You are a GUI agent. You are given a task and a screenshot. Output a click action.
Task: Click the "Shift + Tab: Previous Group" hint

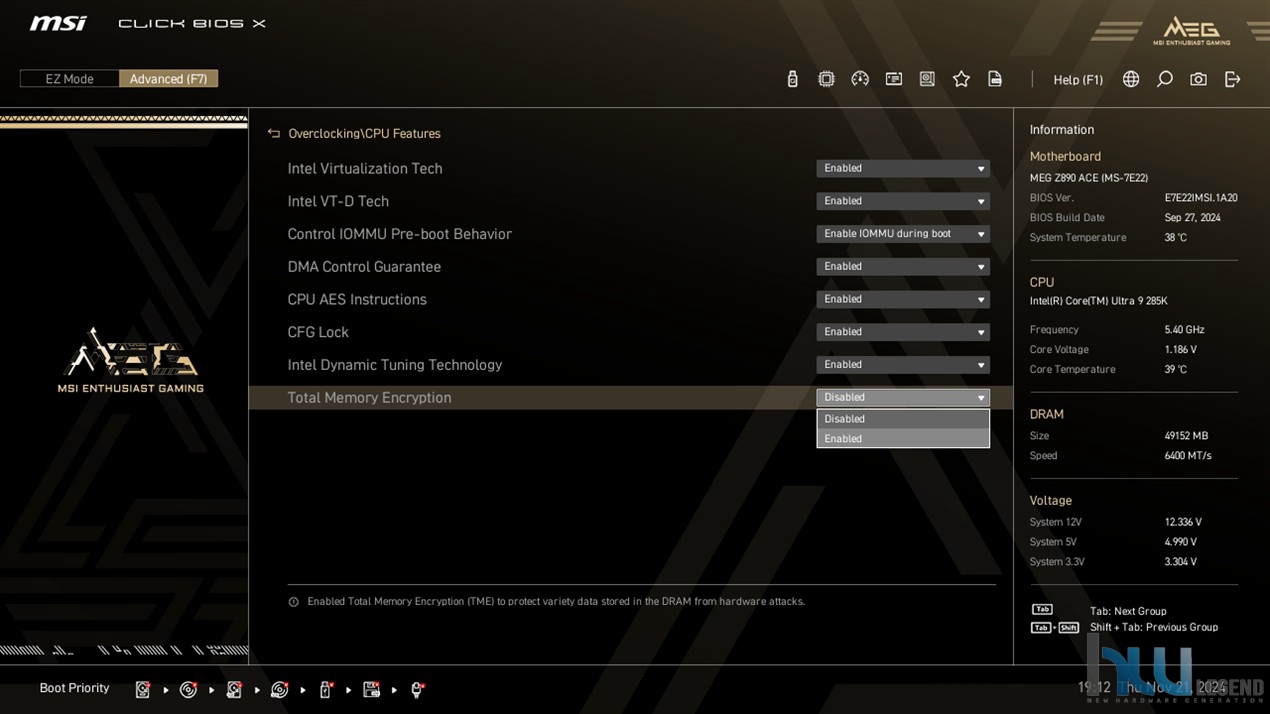click(x=1154, y=627)
